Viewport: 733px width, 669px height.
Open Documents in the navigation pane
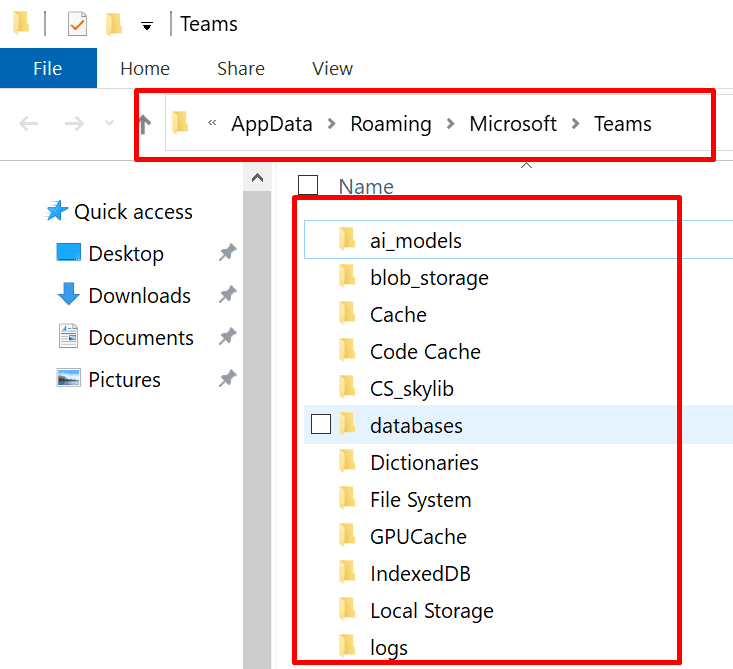(141, 338)
